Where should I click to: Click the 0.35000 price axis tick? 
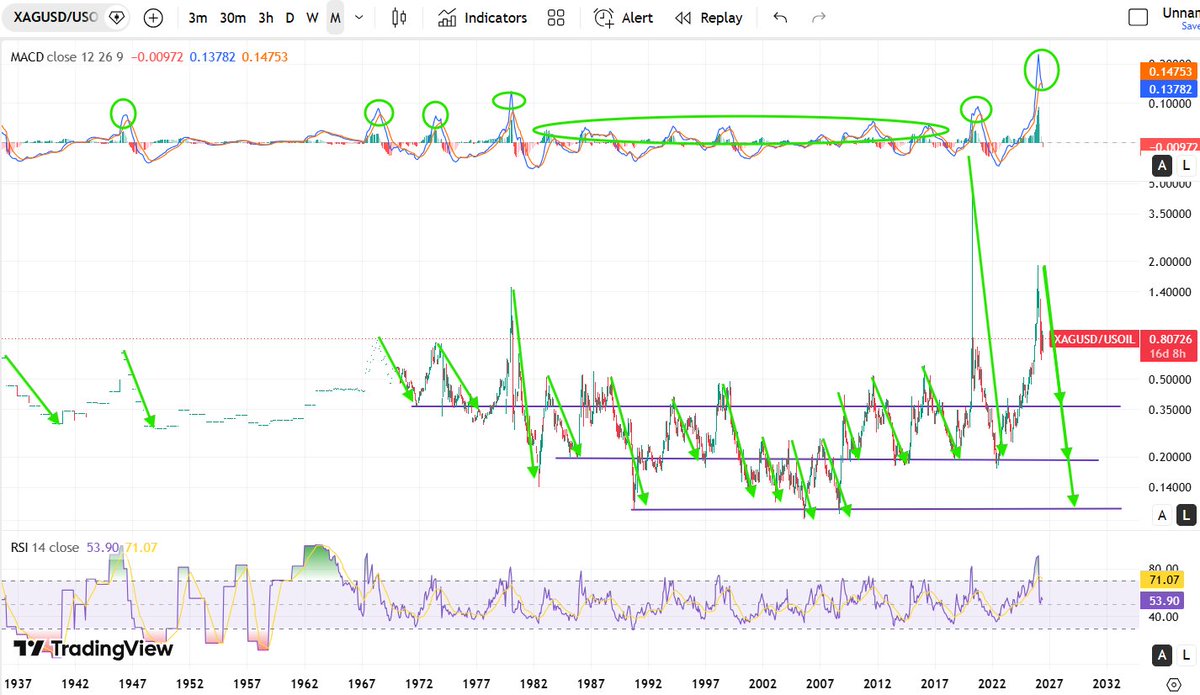coord(1168,410)
